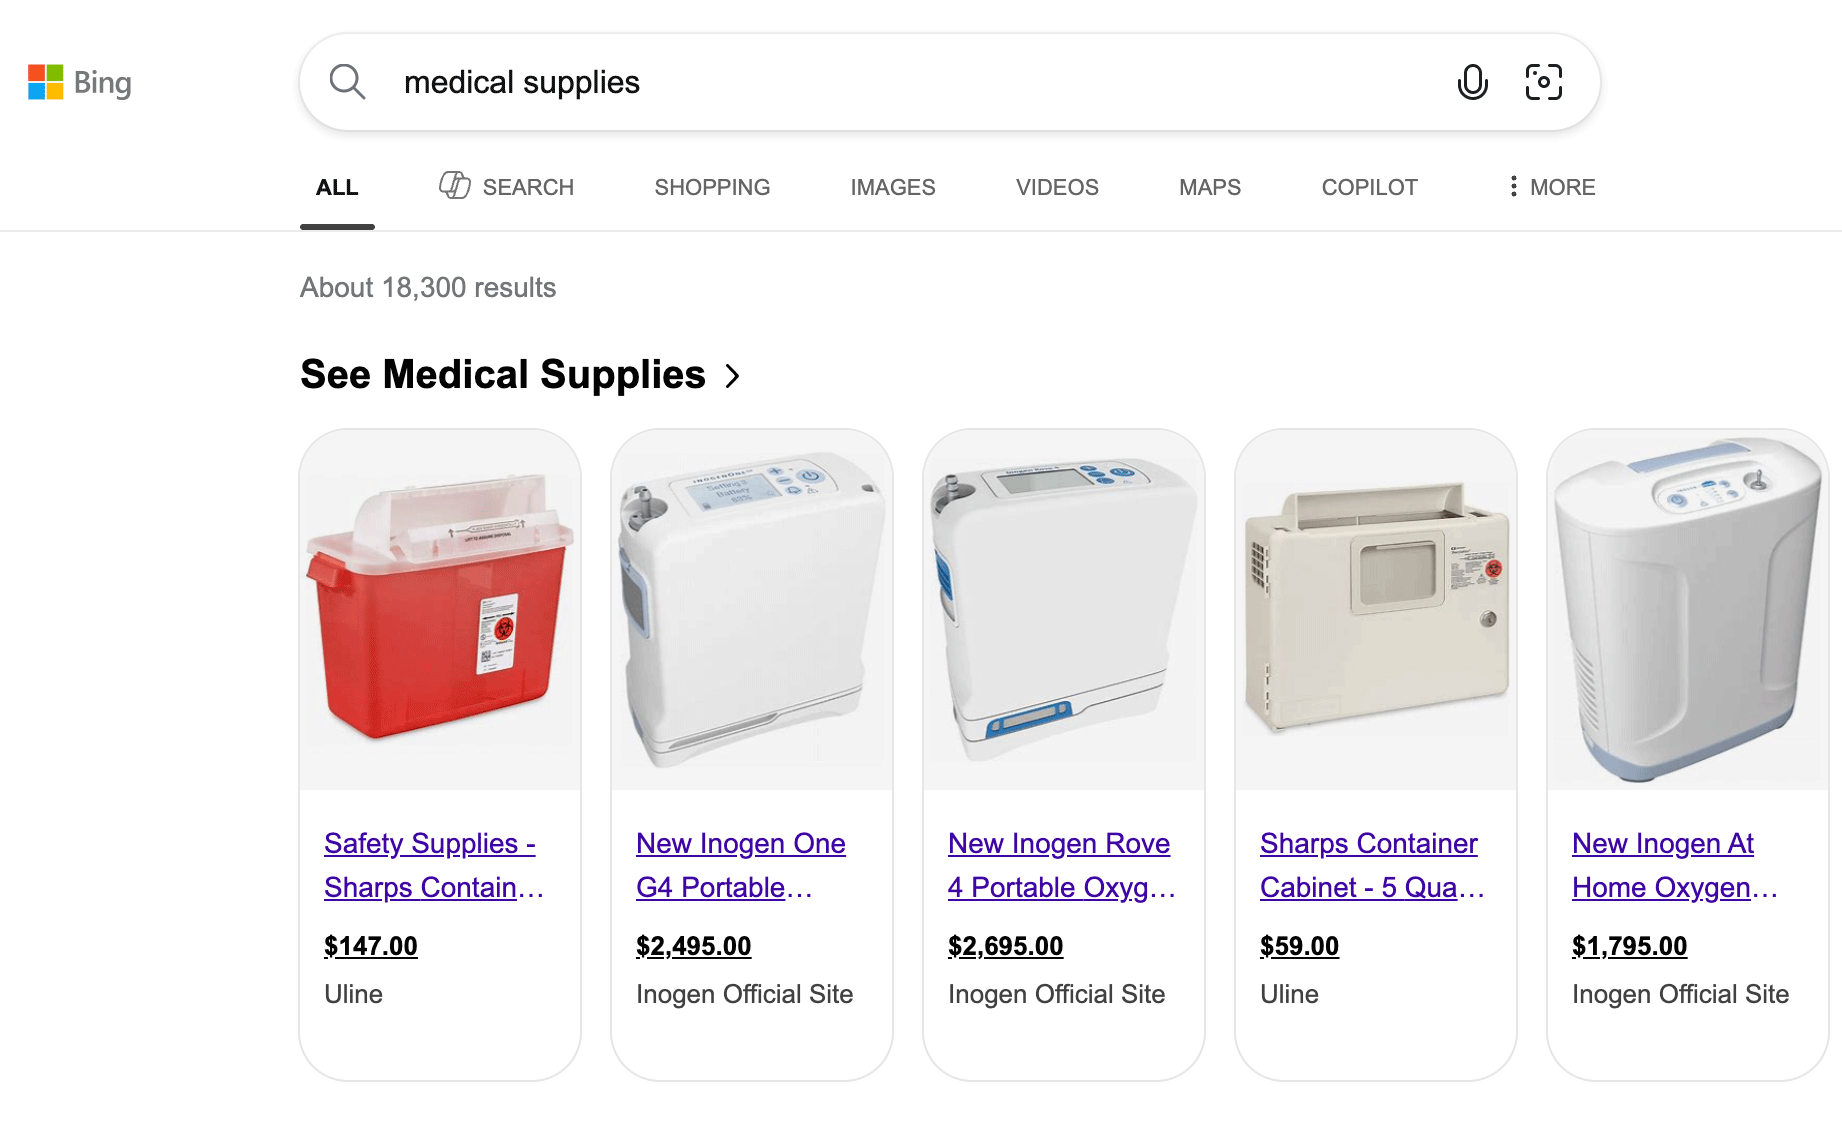Open visual search using the camera icon
Screen dimensions: 1842x1144
coord(1544,82)
